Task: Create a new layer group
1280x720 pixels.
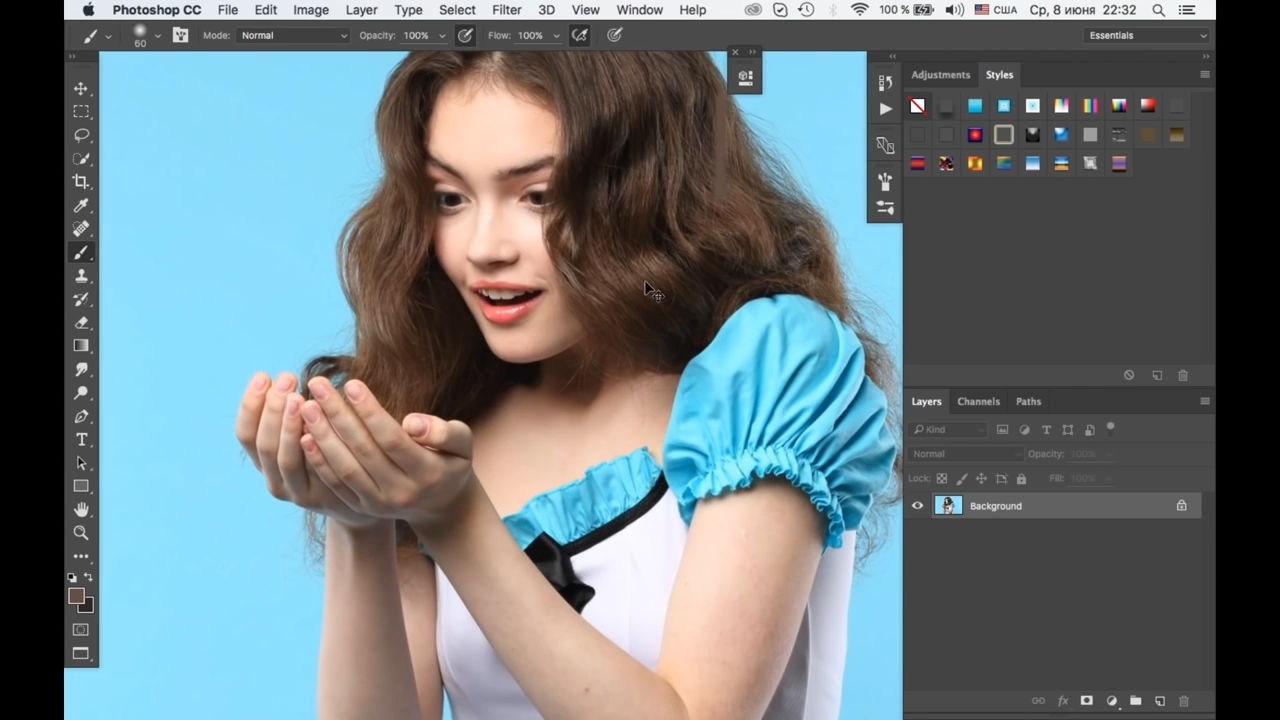Action: 1136,701
